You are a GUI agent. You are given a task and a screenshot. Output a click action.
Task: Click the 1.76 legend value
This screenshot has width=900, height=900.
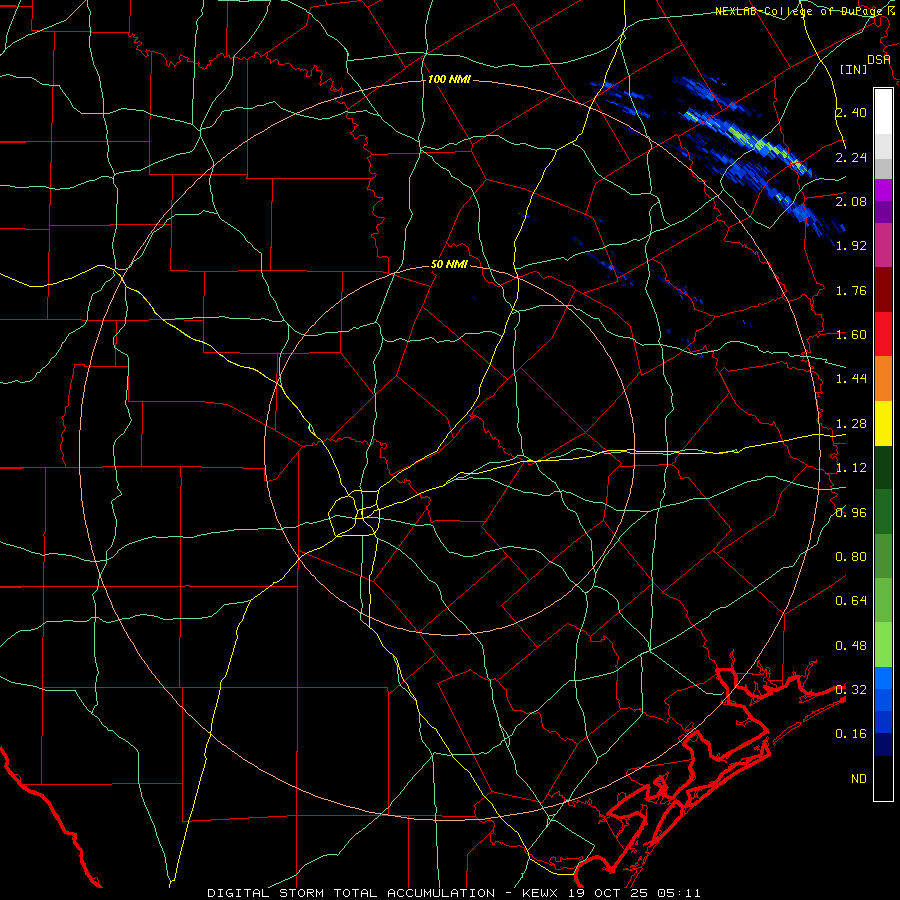tap(851, 290)
